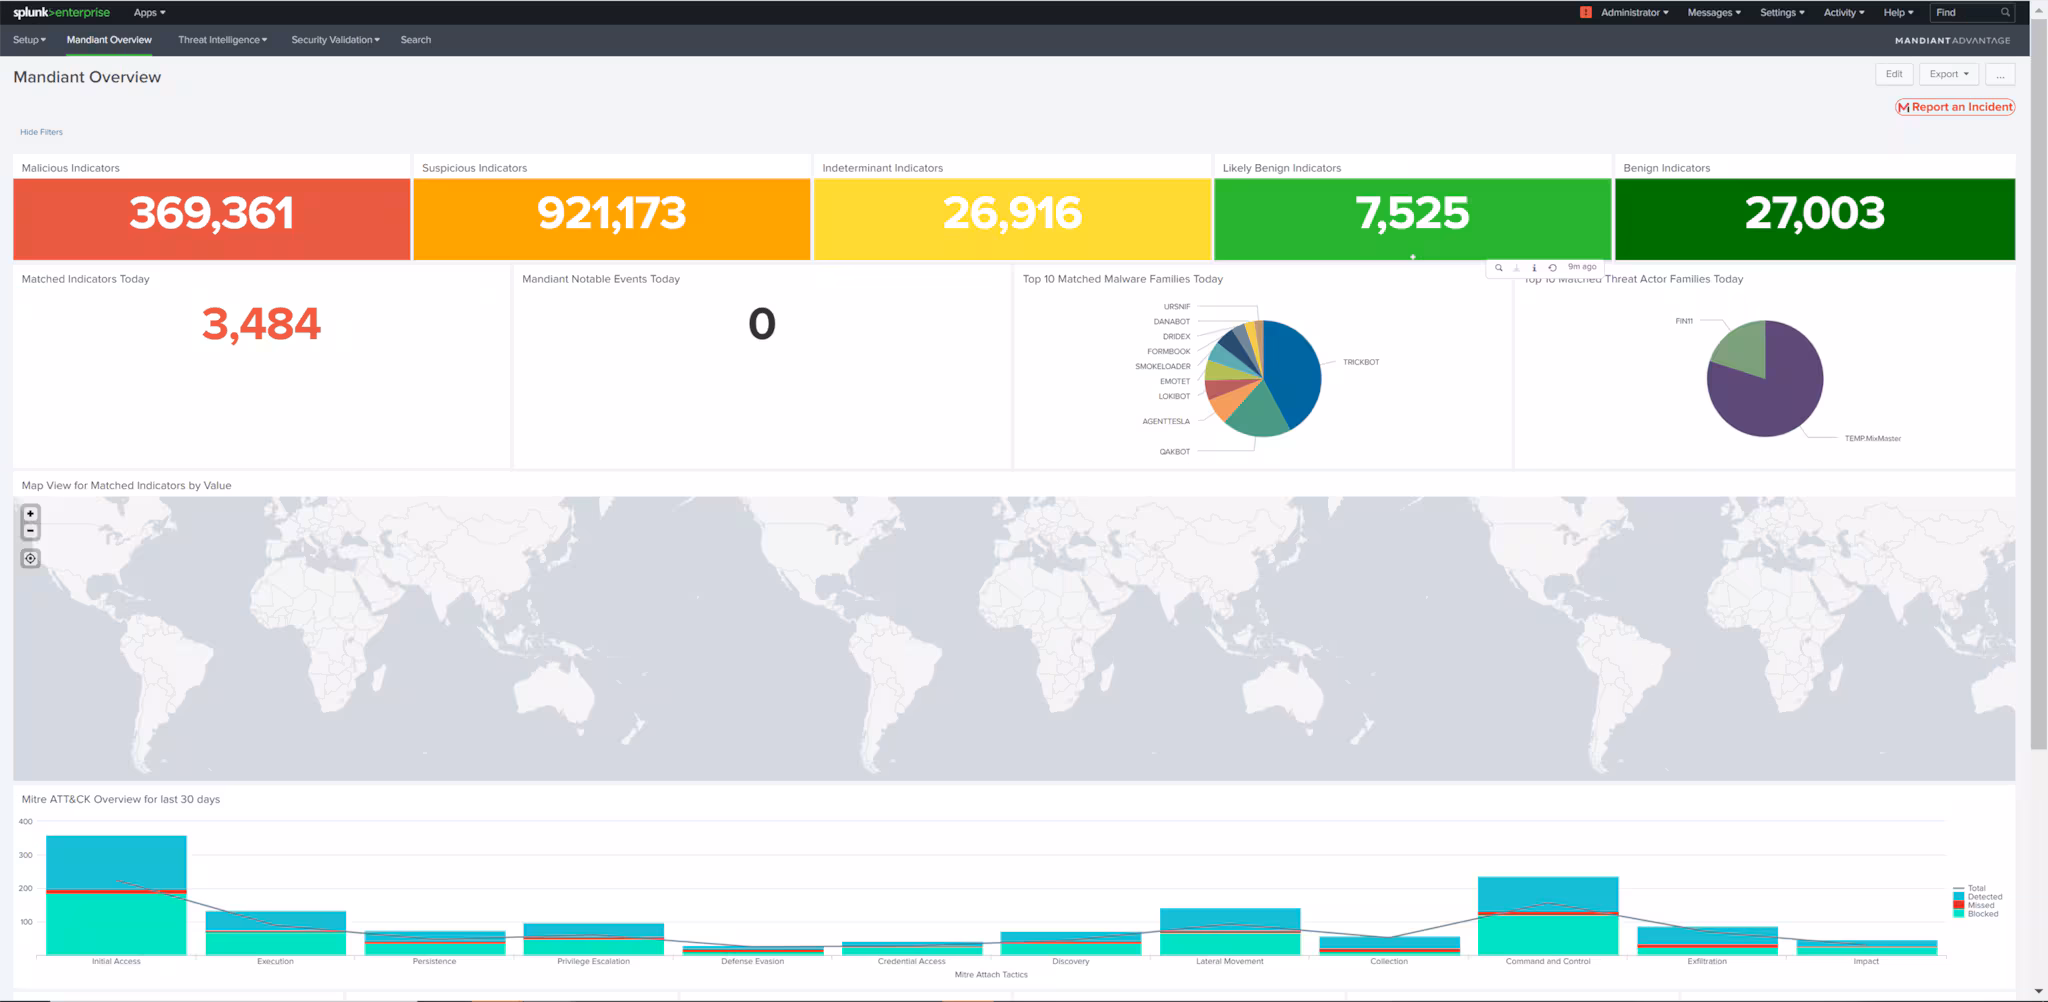Click the Report an Incident button

click(1955, 107)
